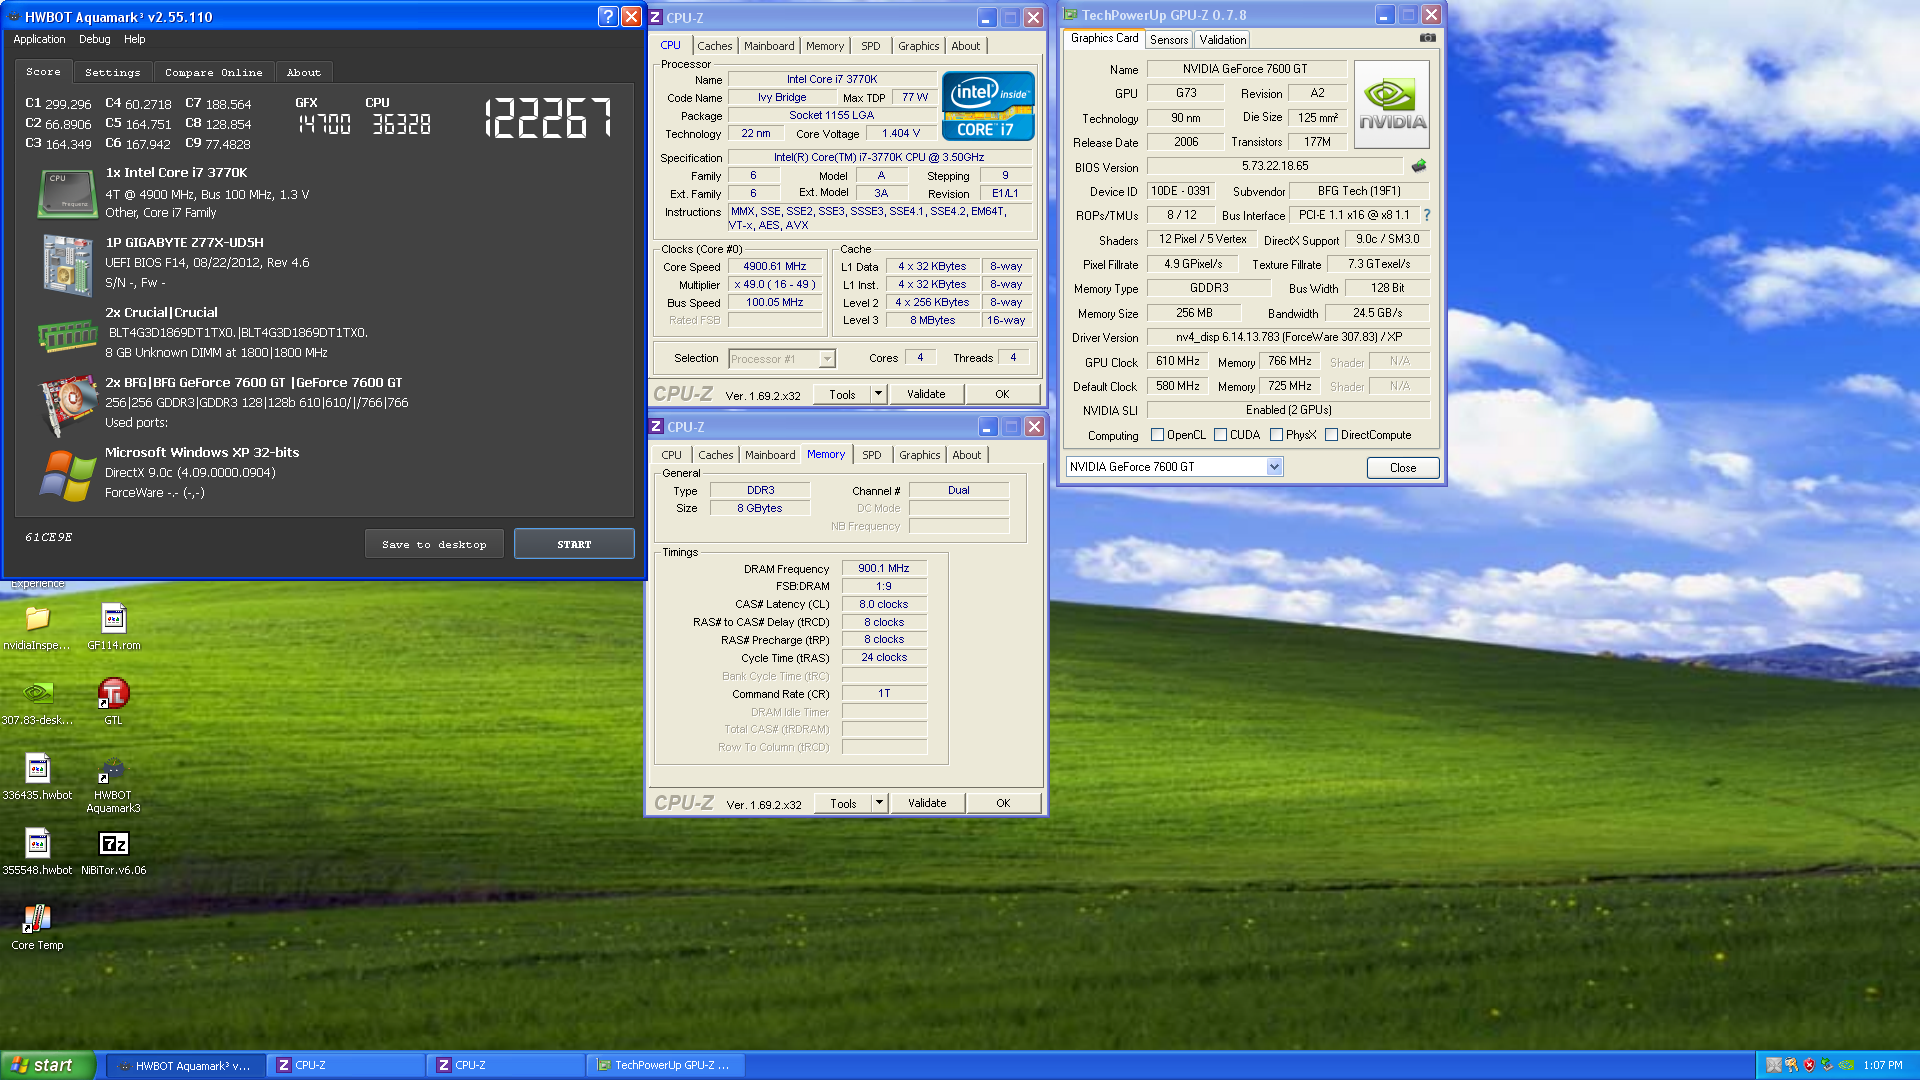Click Validate in upper CPU-Z
Screen dimensions: 1920x1080
click(x=926, y=394)
